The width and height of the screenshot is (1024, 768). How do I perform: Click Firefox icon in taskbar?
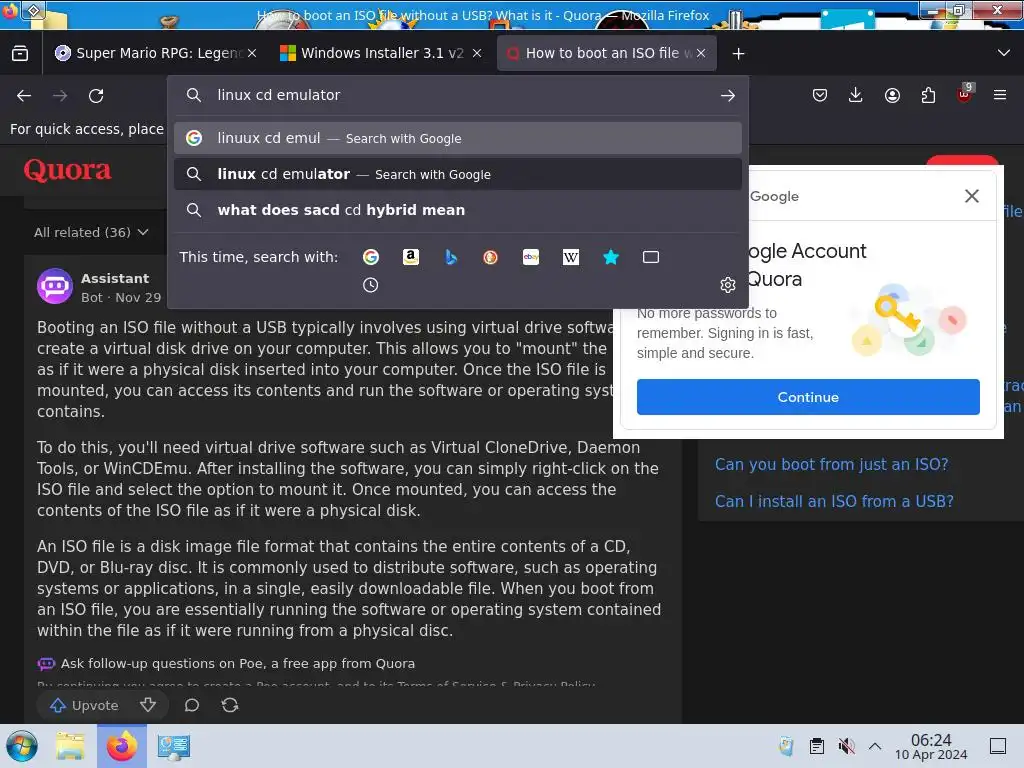pyautogui.click(x=122, y=746)
